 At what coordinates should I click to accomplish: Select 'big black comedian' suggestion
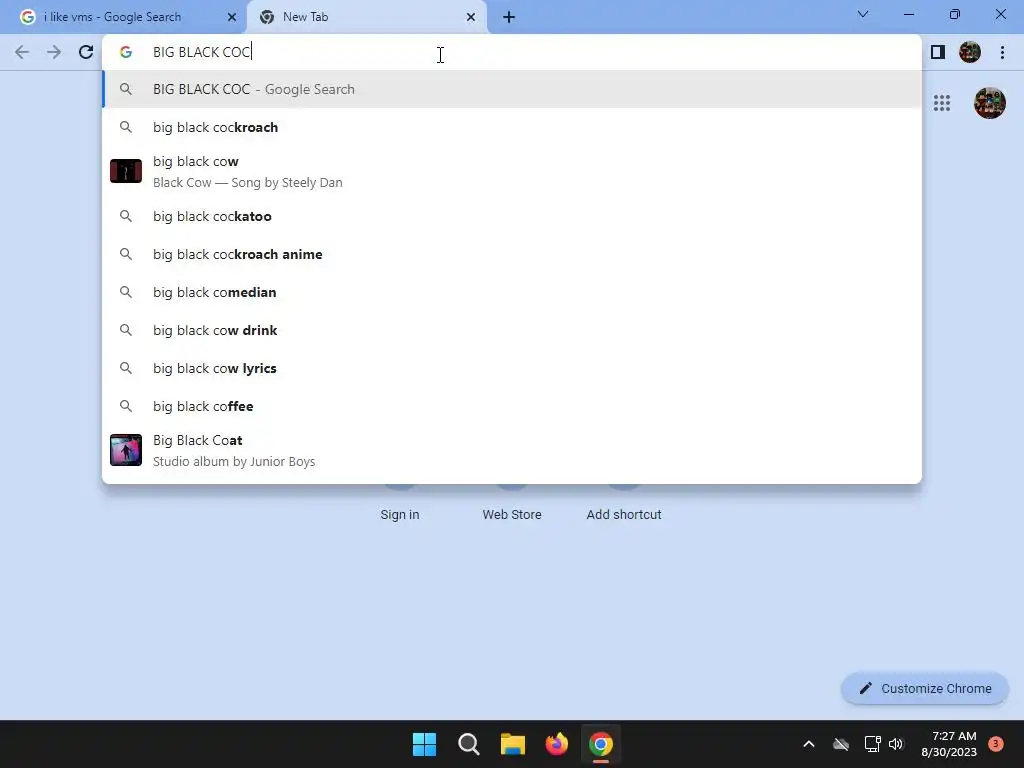click(512, 292)
